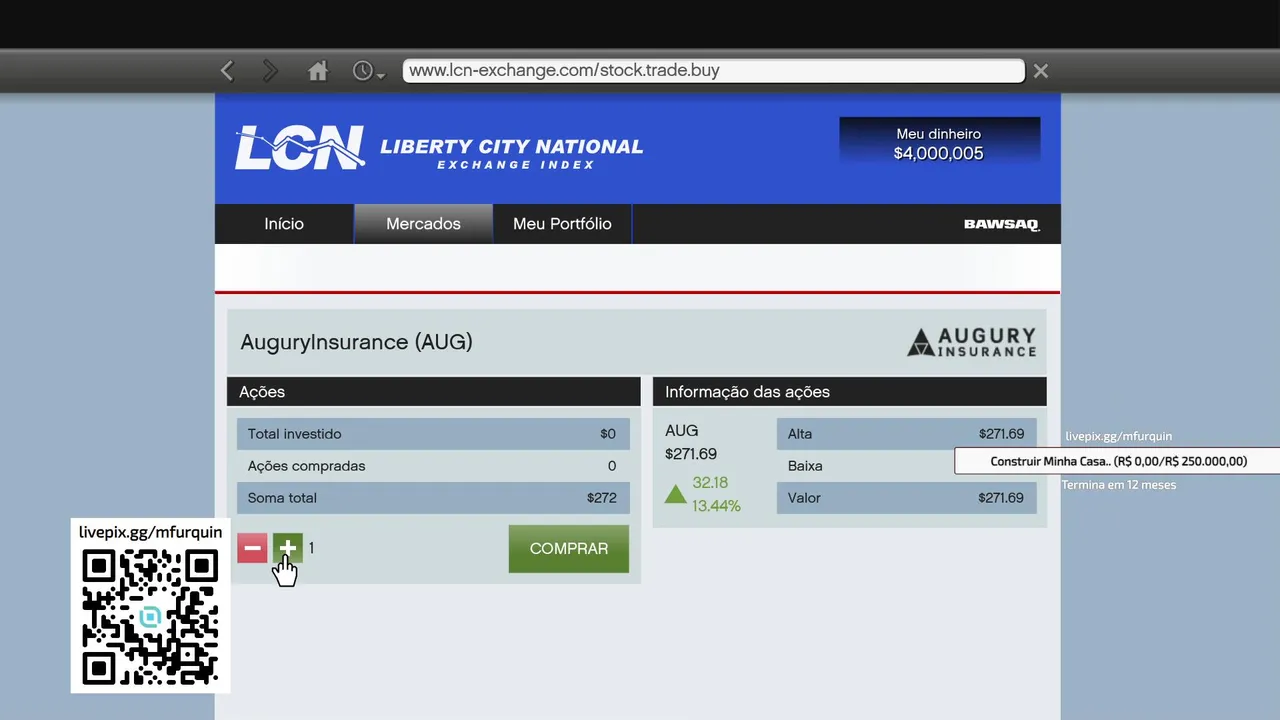Click the LCN Liberty City National logo

[439, 148]
